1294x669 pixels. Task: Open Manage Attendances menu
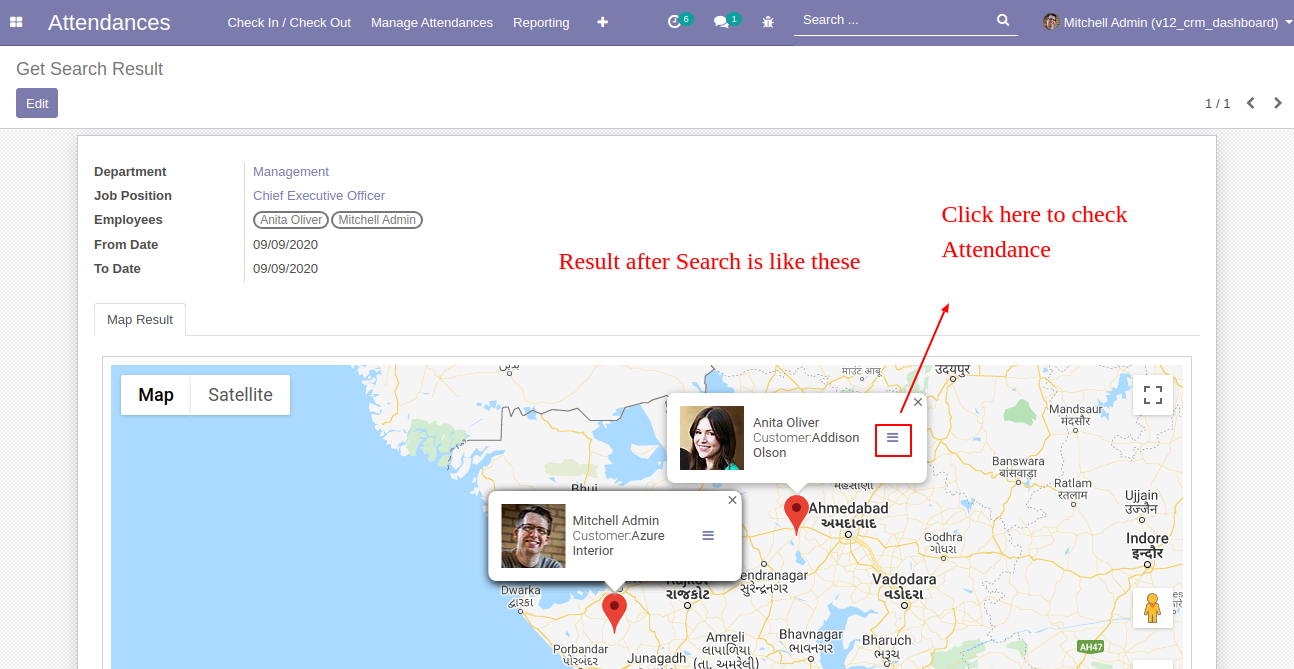click(432, 22)
